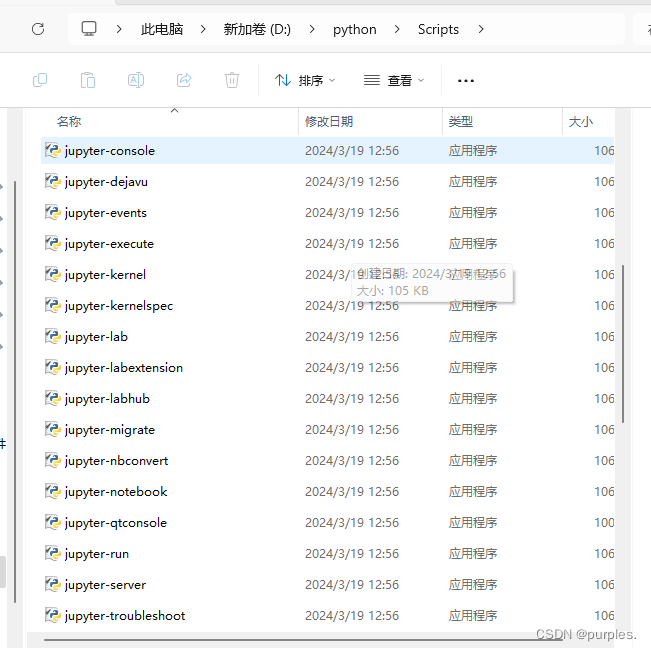651x651 pixels.
Task: Click the file name jupyter-migrate
Action: tap(110, 430)
